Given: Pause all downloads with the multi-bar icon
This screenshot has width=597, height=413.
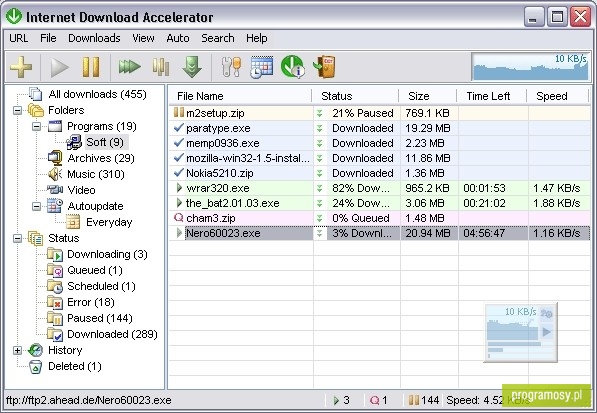Looking at the screenshot, I should click(x=161, y=67).
